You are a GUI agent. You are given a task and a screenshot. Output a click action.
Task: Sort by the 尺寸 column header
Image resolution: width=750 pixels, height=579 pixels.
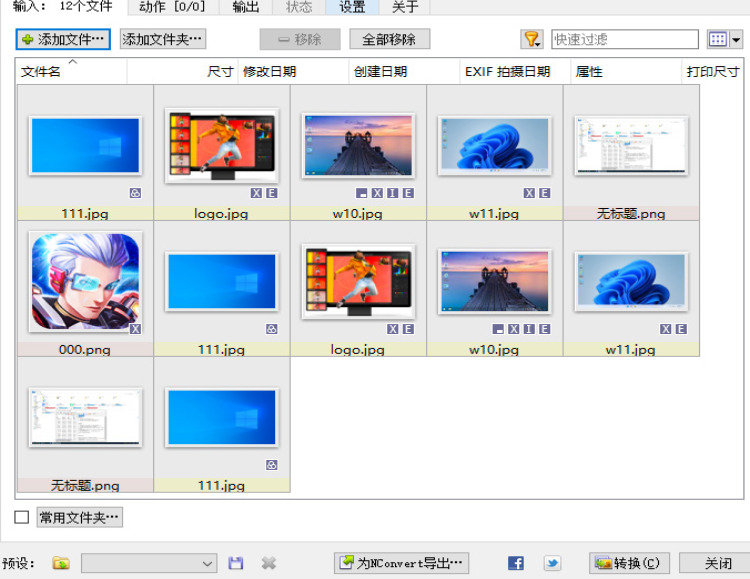pyautogui.click(x=183, y=72)
